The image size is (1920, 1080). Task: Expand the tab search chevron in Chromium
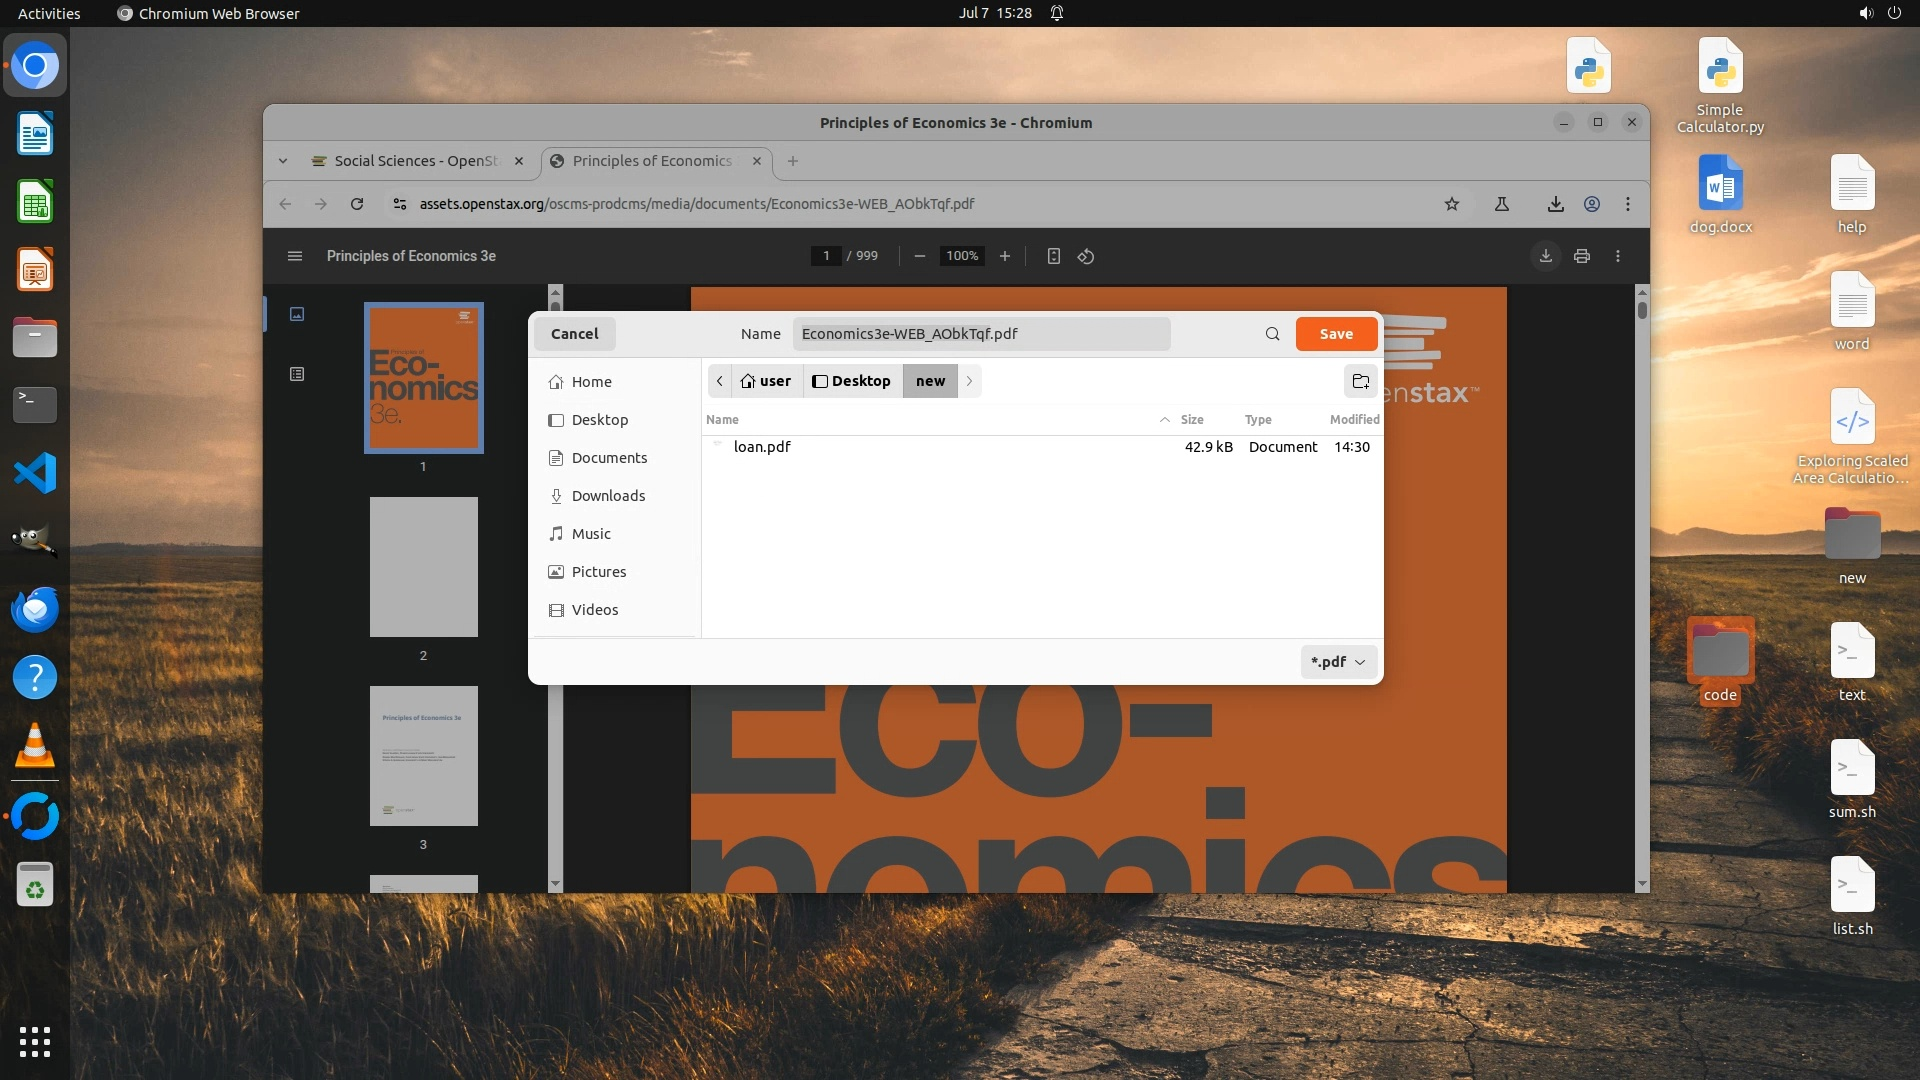pos(283,161)
